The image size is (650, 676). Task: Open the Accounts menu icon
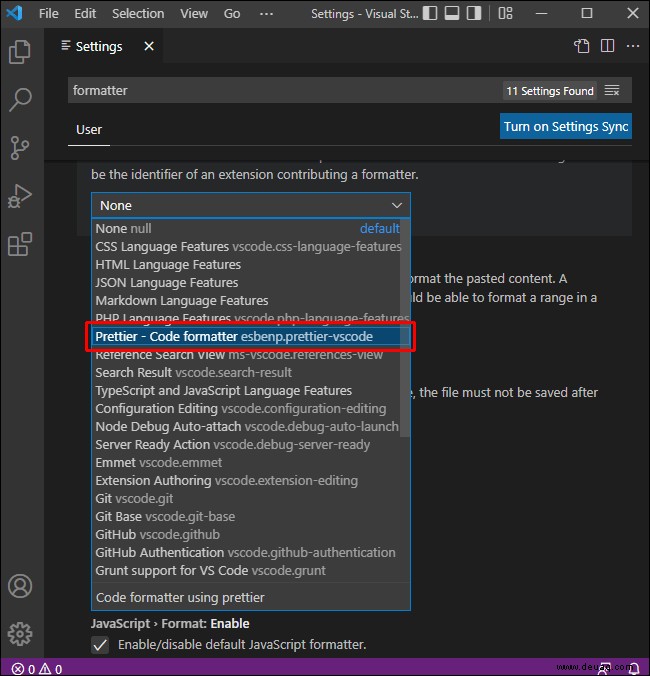[20, 586]
